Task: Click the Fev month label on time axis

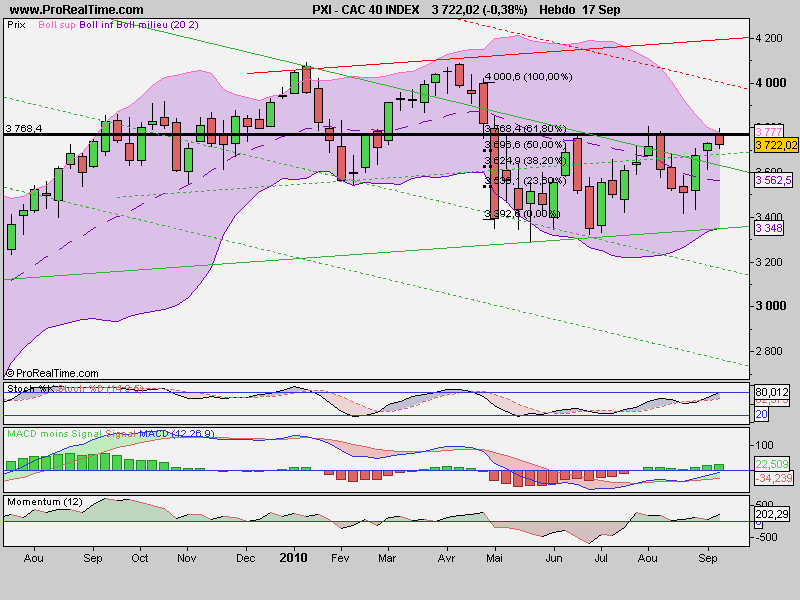Action: pyautogui.click(x=340, y=558)
